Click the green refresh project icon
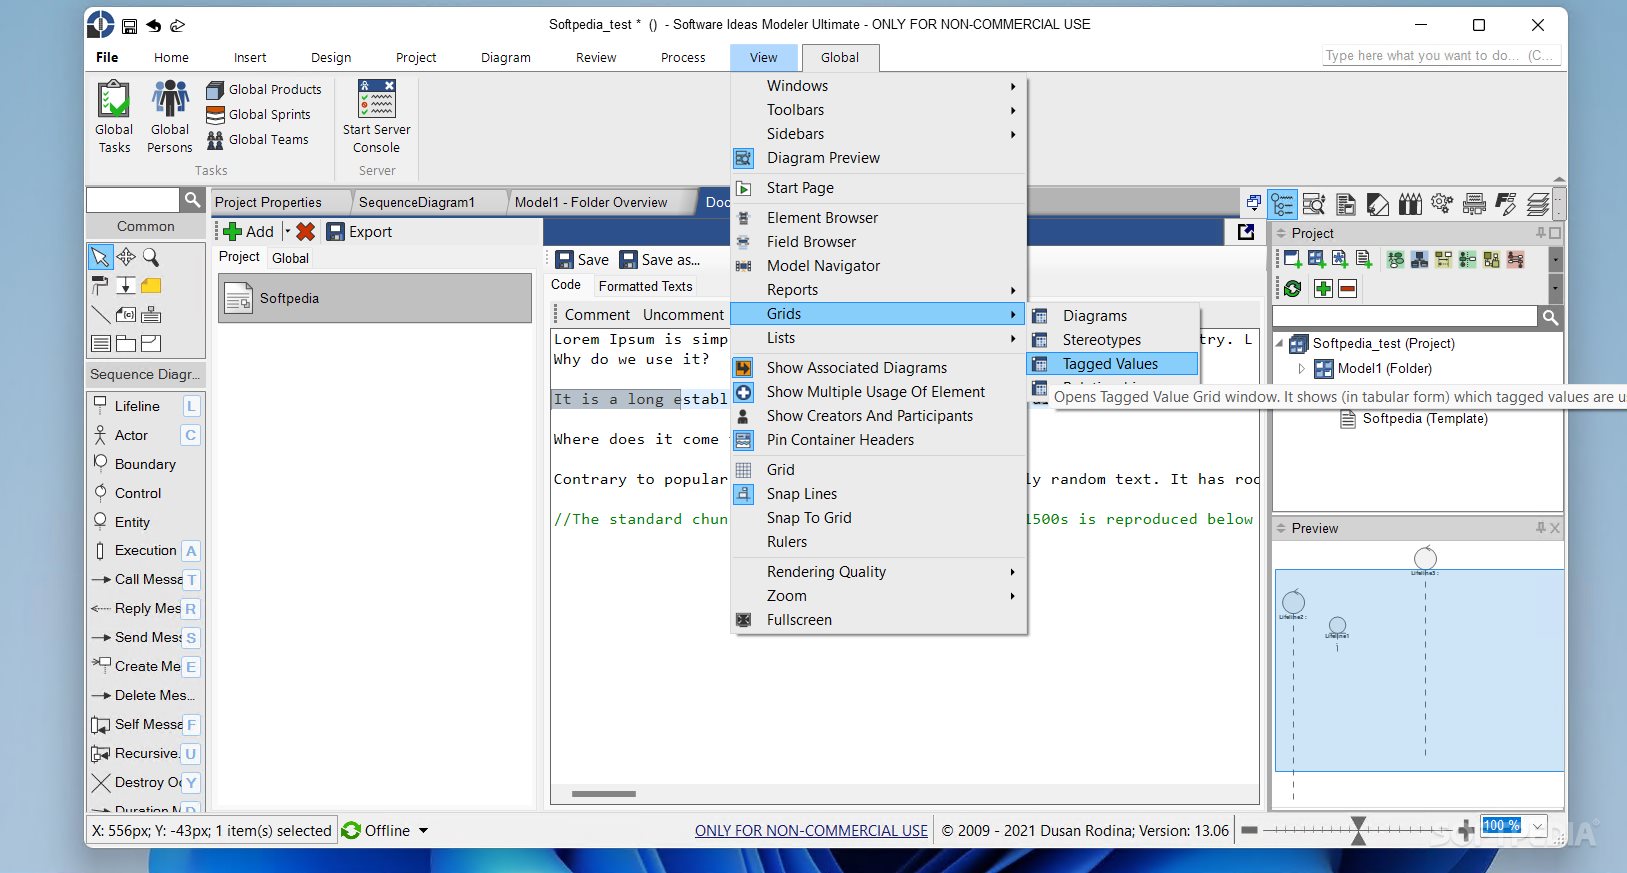1627x873 pixels. point(1292,289)
